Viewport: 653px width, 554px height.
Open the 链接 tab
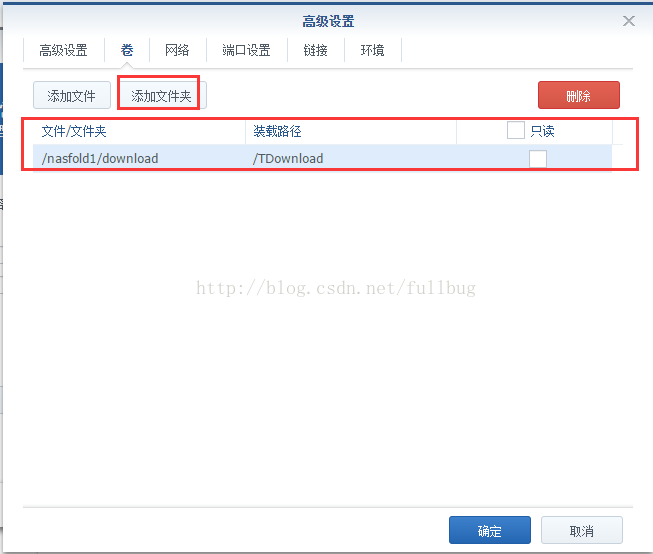(x=315, y=50)
